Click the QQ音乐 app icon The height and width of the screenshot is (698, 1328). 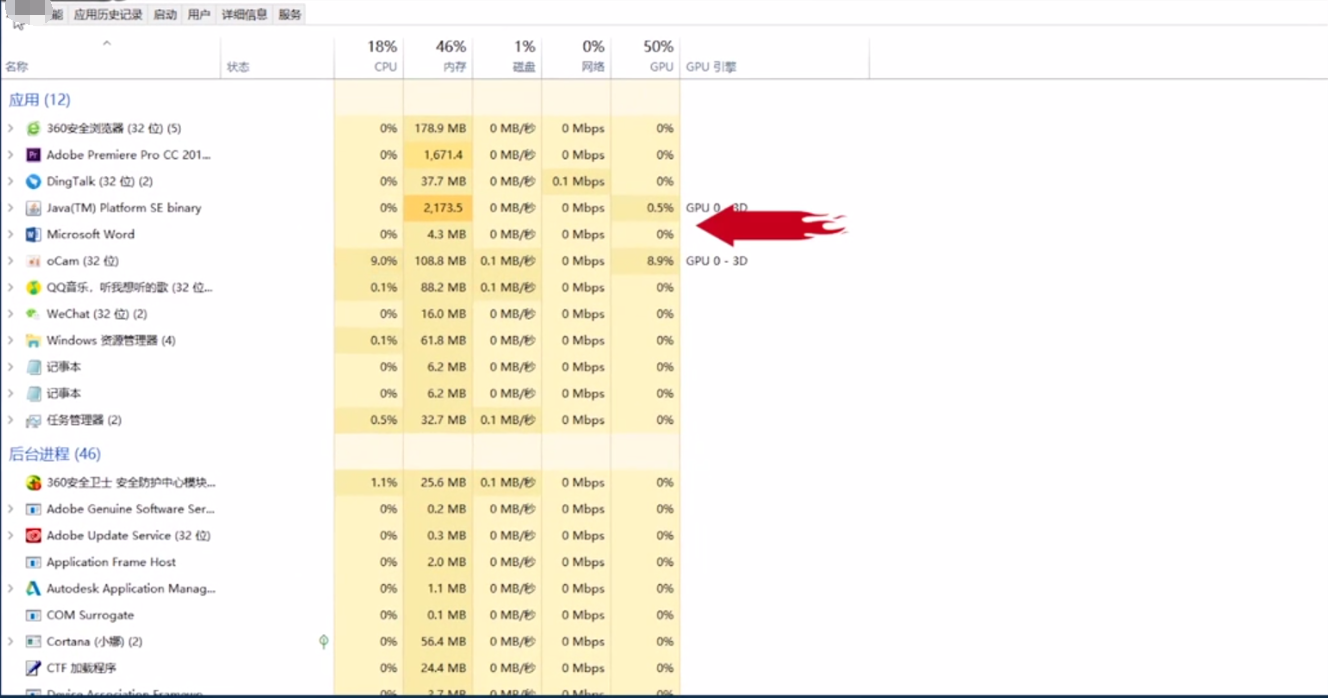(33, 287)
